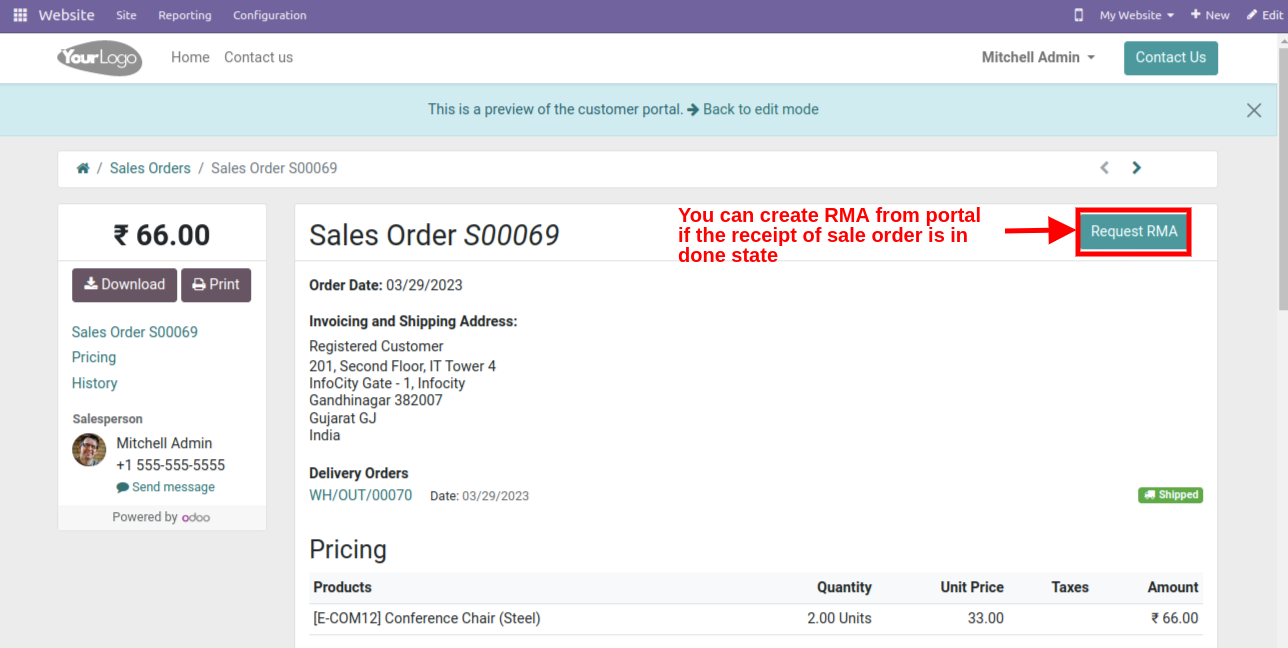Download the sales order

(x=124, y=285)
